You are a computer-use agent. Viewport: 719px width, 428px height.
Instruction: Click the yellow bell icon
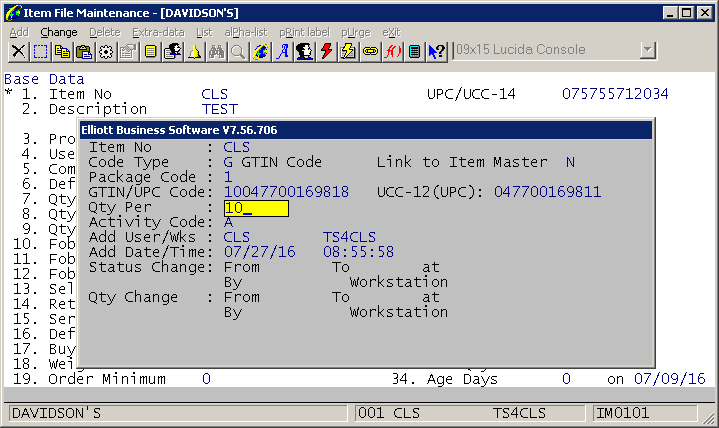pyautogui.click(x=194, y=51)
